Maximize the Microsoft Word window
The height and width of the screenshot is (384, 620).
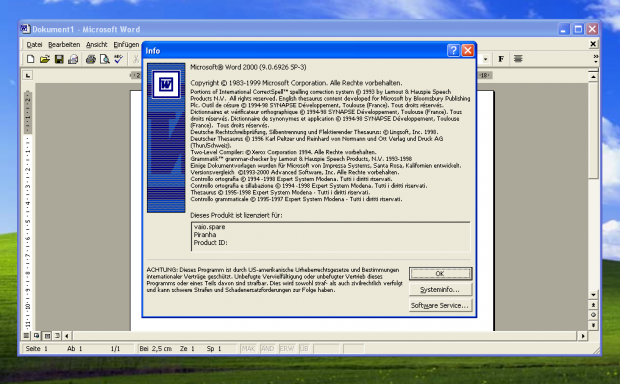click(x=578, y=29)
